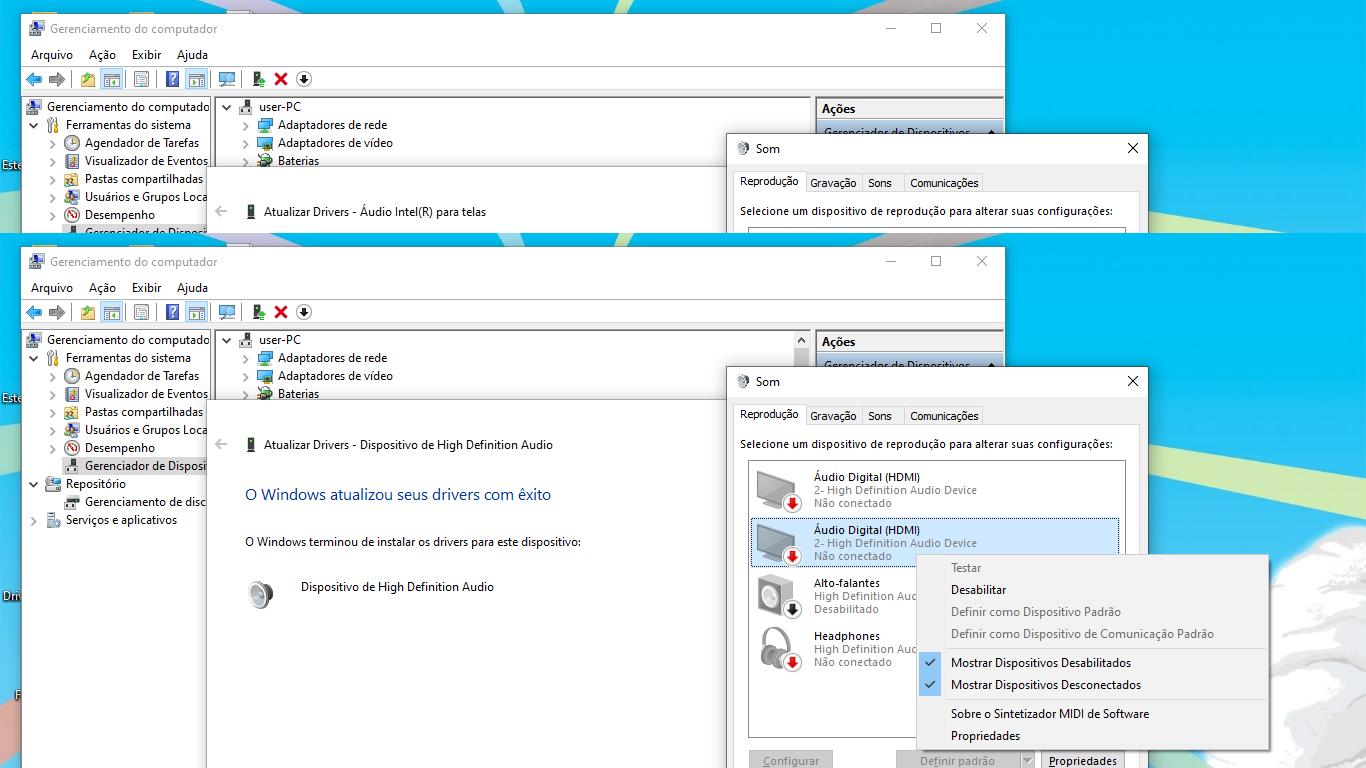Click blue Help question-mark icon in upper window
1366x768 pixels.
point(173,79)
